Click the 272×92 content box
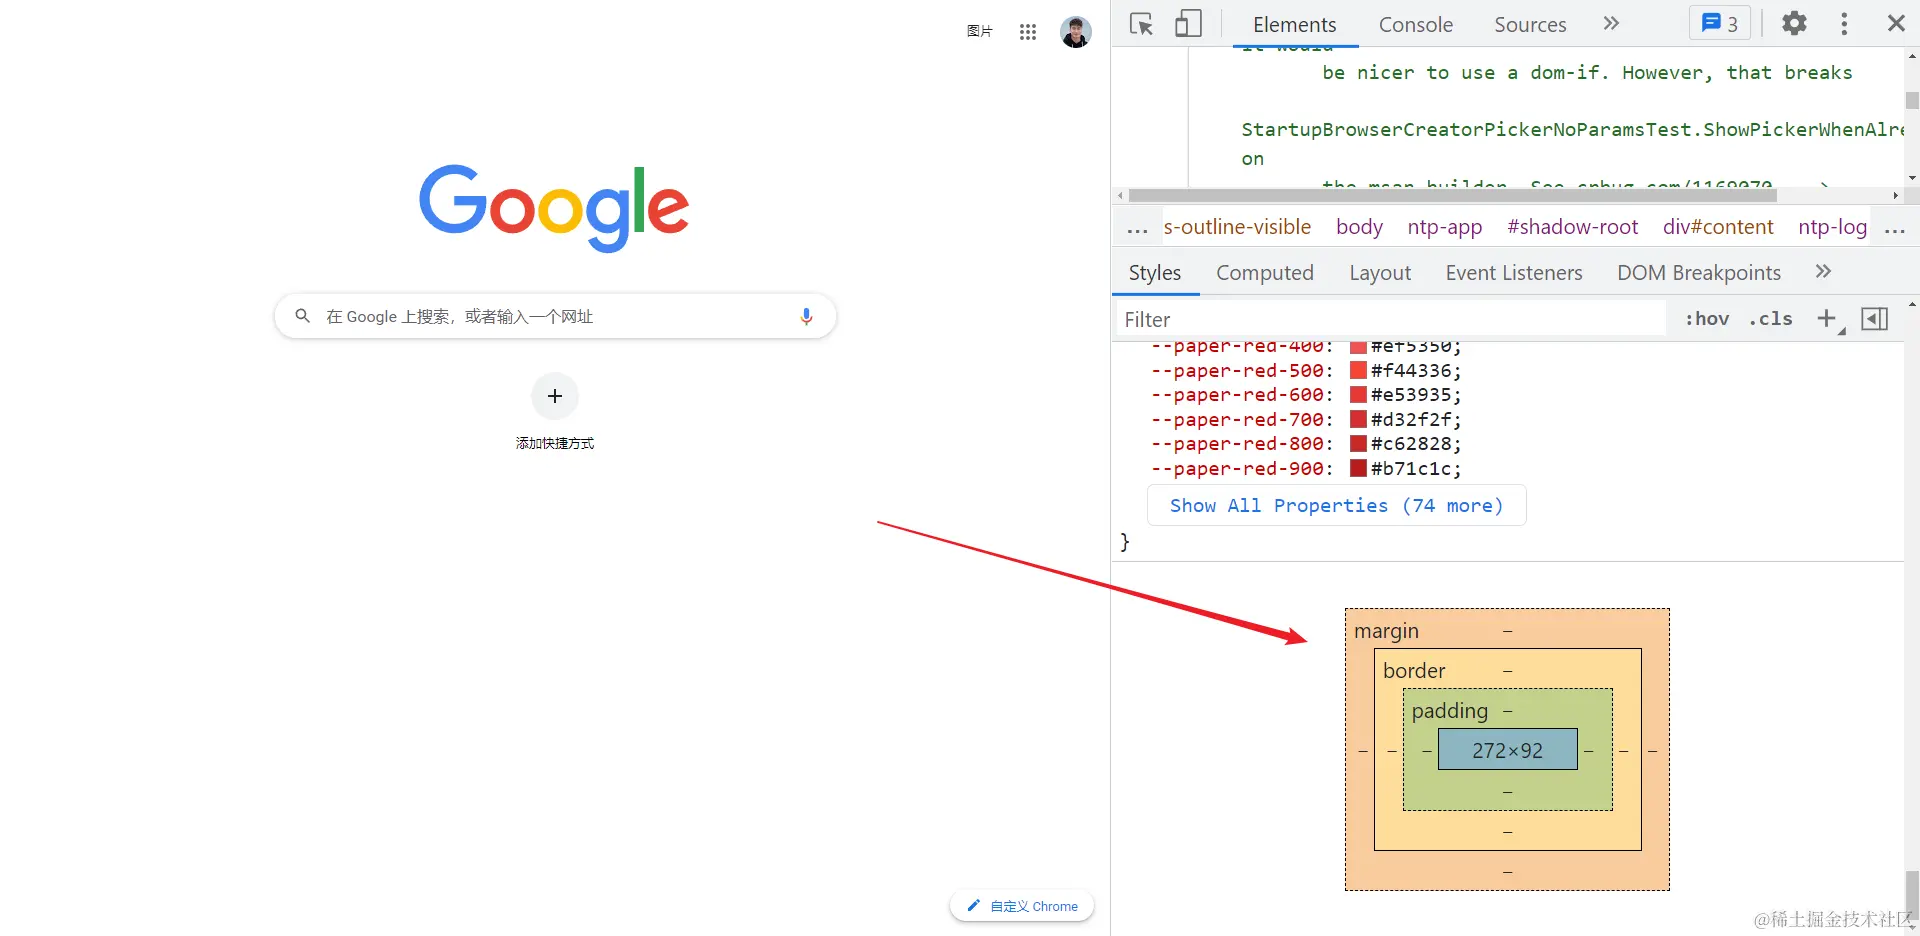 click(1507, 750)
